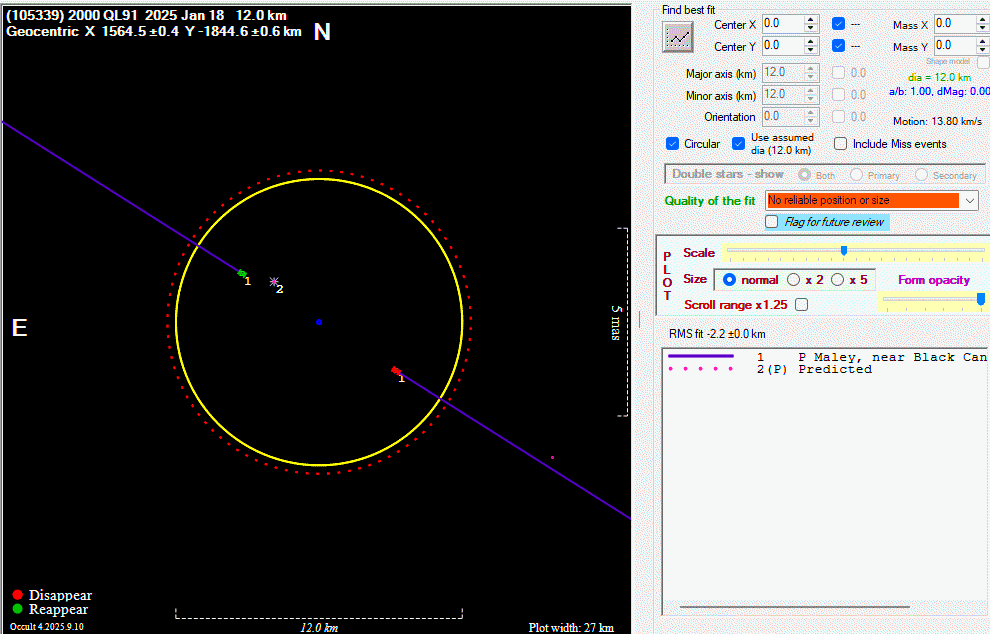Viewport: 990px width, 634px height.
Task: Click the blue center point of the asteroid
Action: point(319,322)
